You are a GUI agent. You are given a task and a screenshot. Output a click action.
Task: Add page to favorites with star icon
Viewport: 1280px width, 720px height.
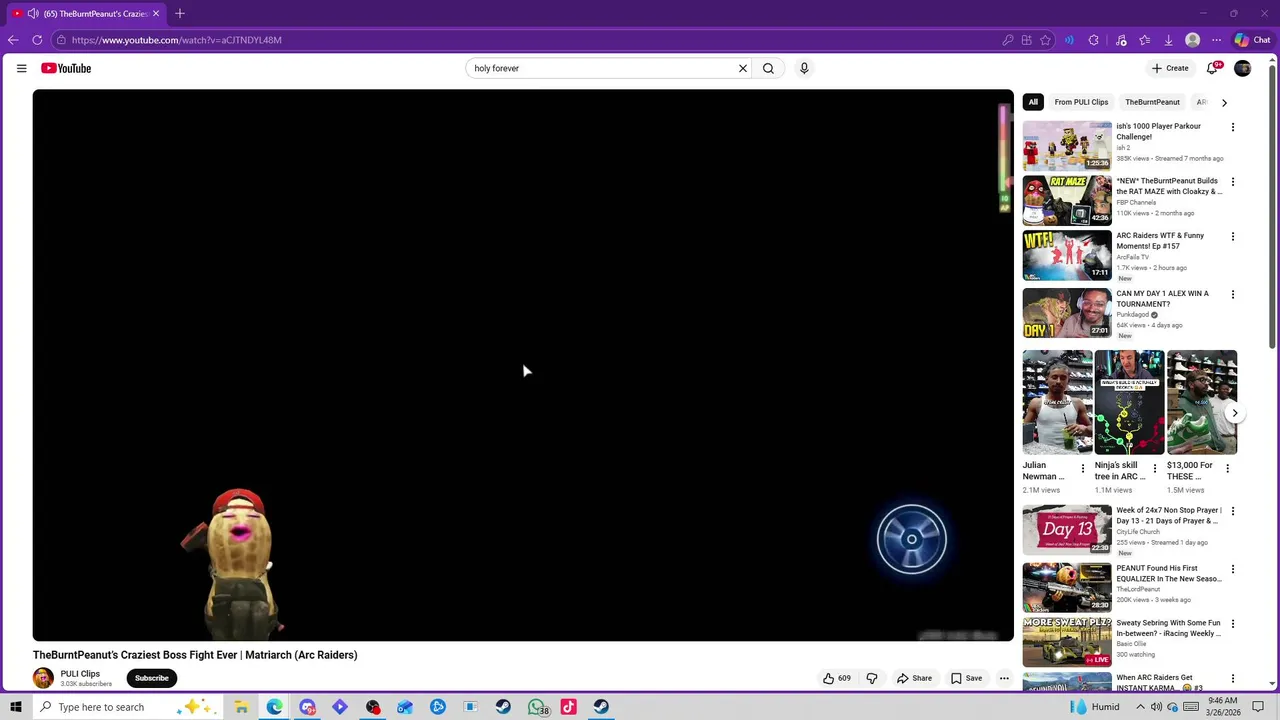click(1045, 40)
